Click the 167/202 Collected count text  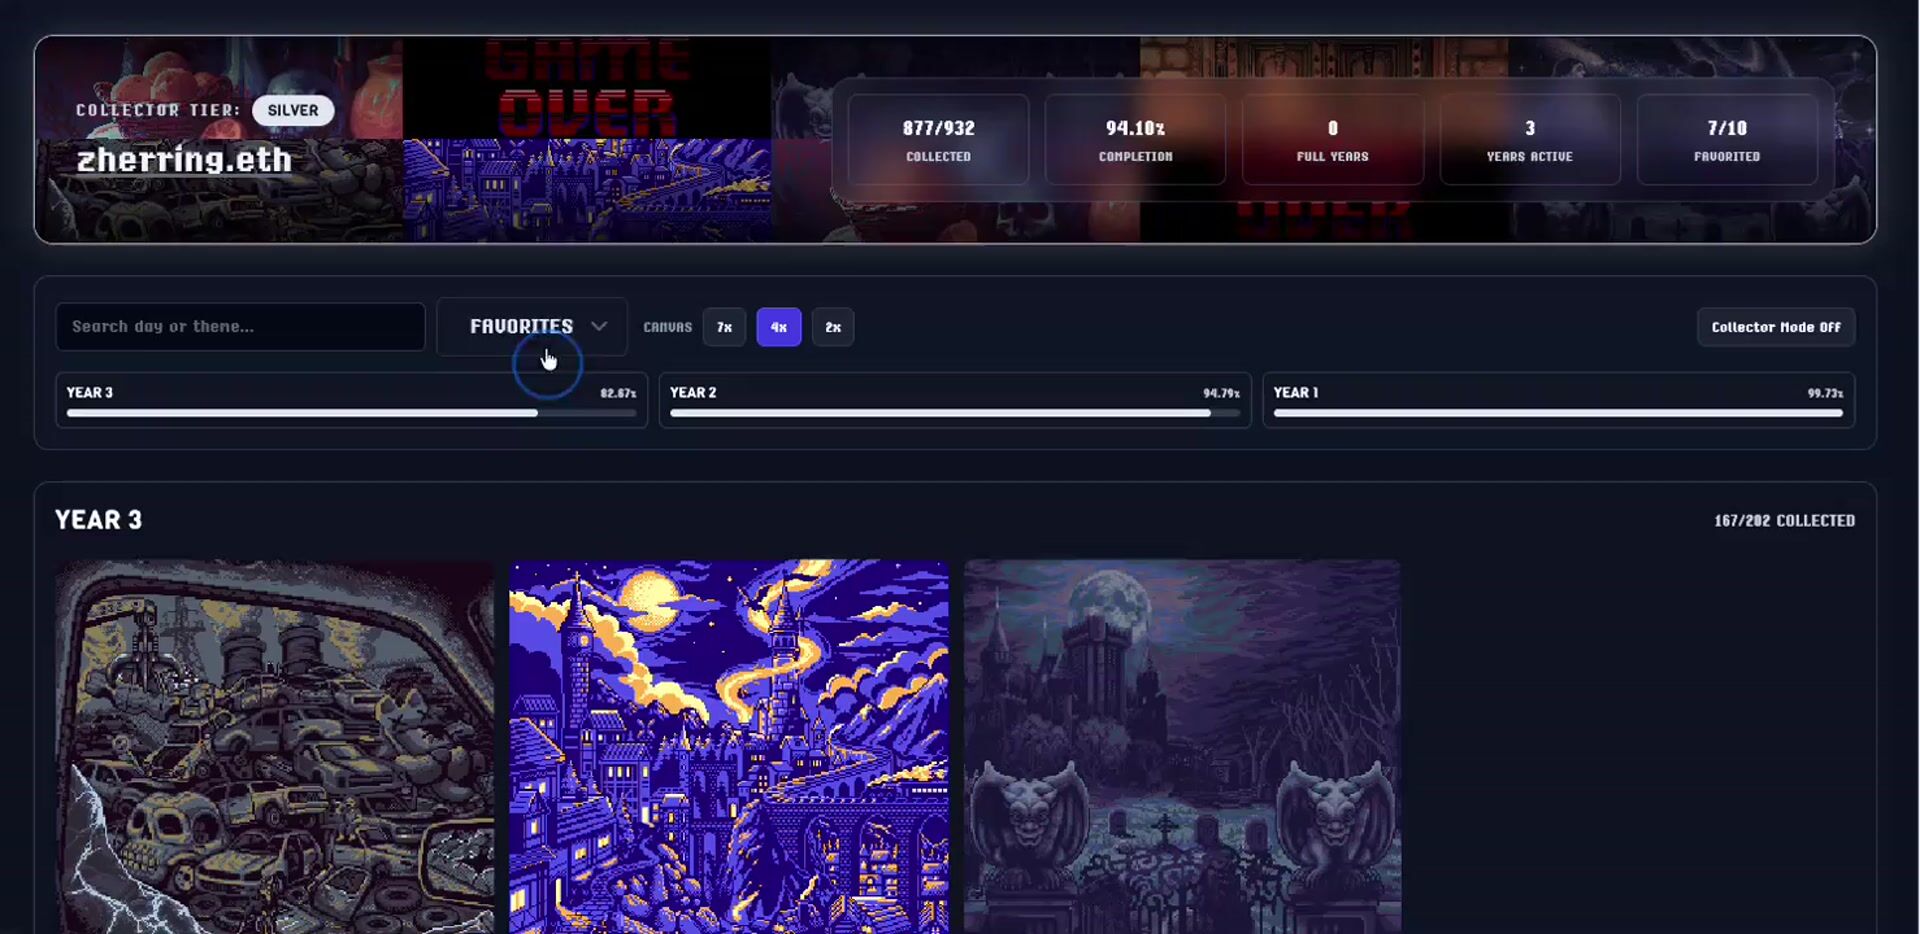pyautogui.click(x=1785, y=521)
